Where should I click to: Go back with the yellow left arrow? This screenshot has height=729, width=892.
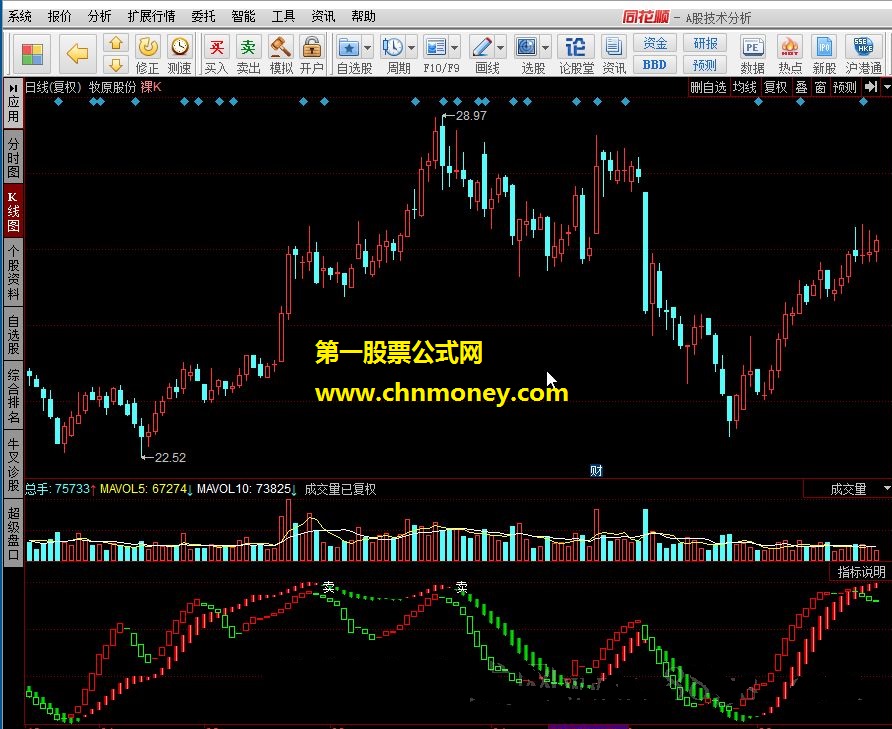click(x=77, y=54)
